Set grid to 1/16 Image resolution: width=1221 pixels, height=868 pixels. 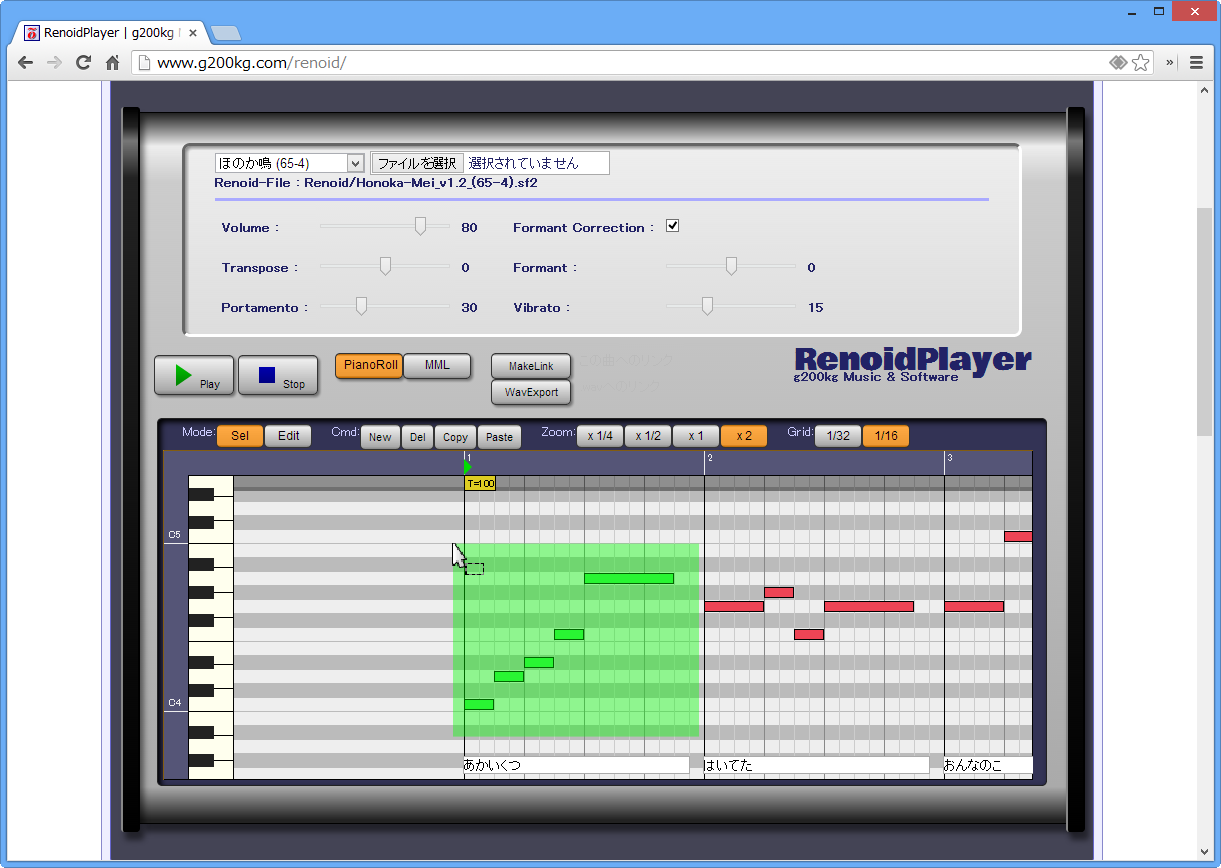(x=886, y=436)
